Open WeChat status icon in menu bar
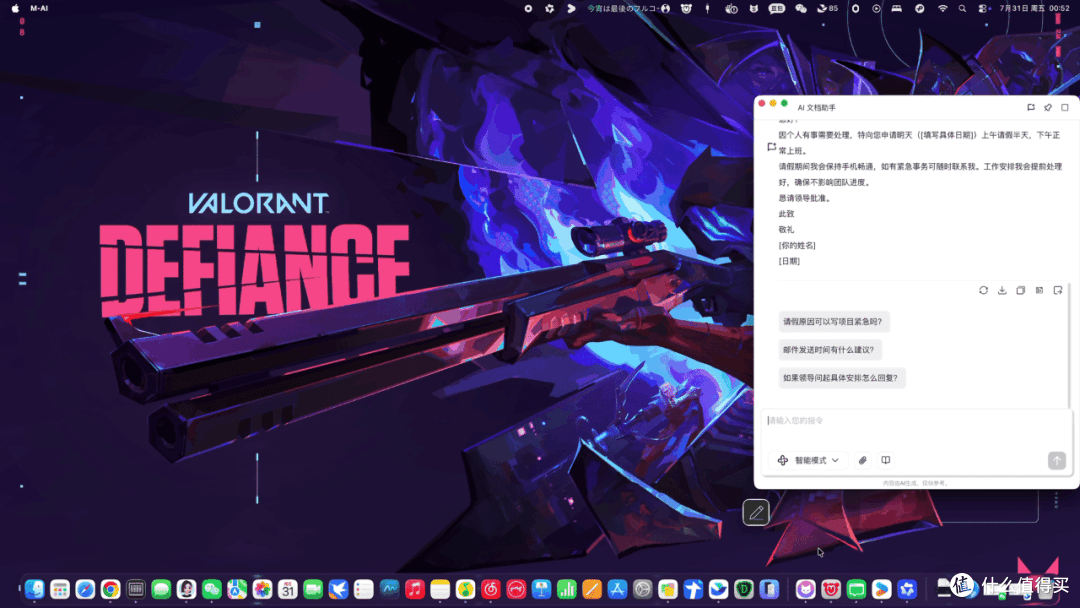The width and height of the screenshot is (1080, 608). pyautogui.click(x=800, y=8)
